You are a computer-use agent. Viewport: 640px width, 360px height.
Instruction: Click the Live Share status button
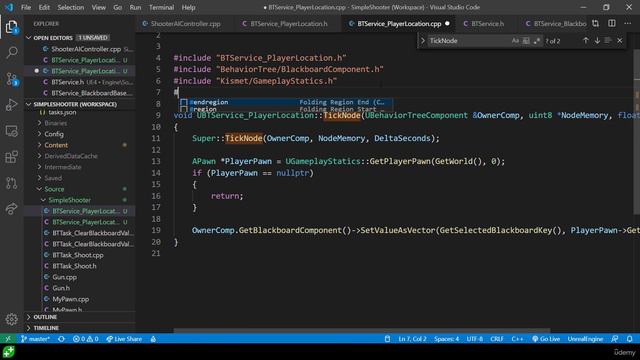124,339
